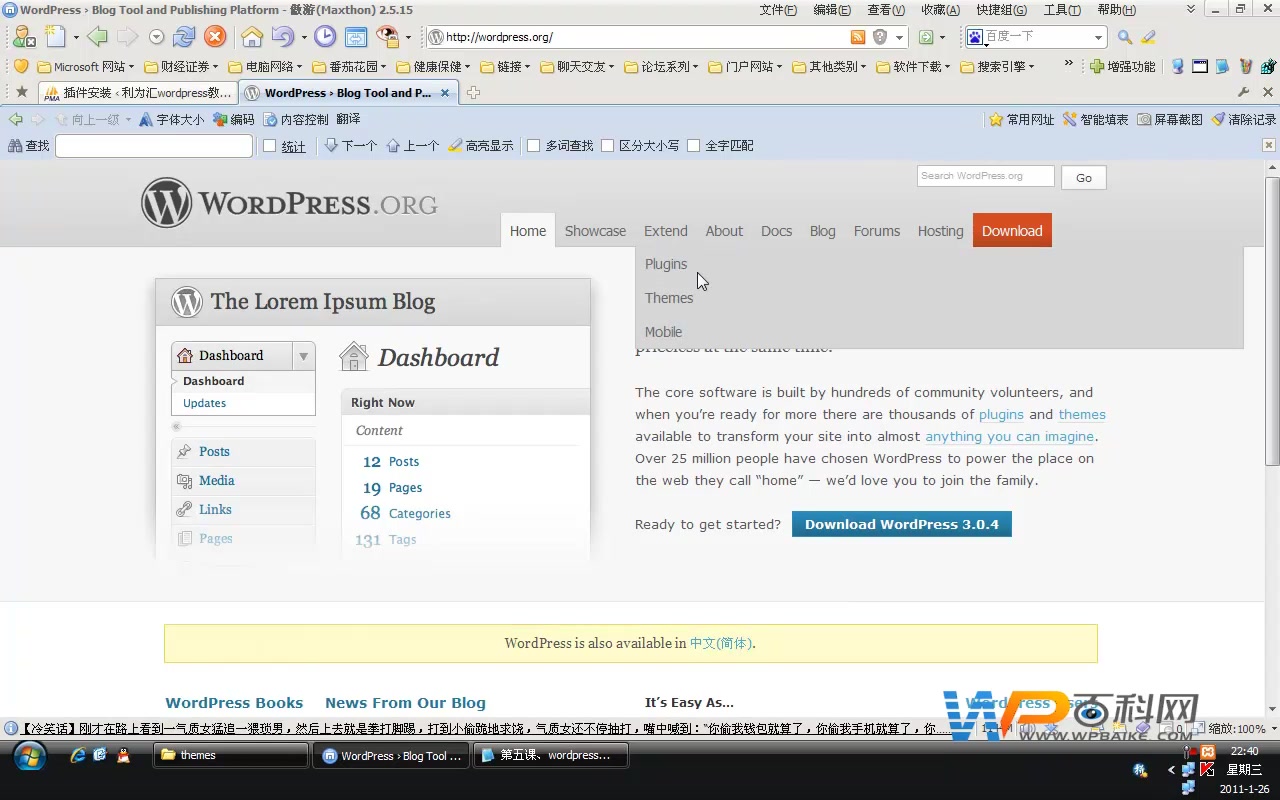Switch to 插件安装 tab

pyautogui.click(x=139, y=92)
